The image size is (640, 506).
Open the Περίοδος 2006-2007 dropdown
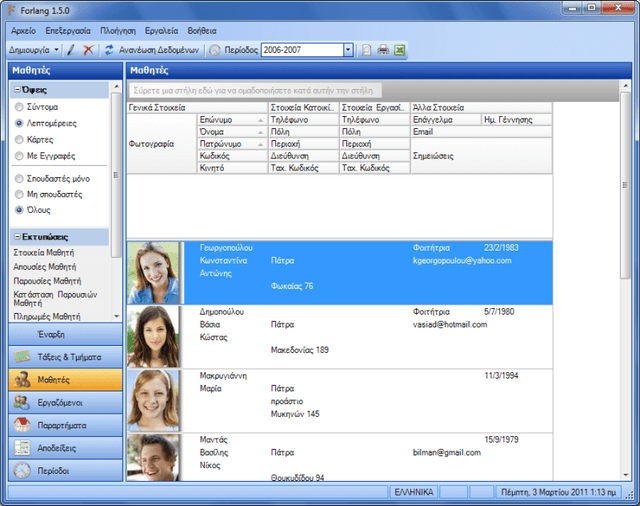pos(348,50)
